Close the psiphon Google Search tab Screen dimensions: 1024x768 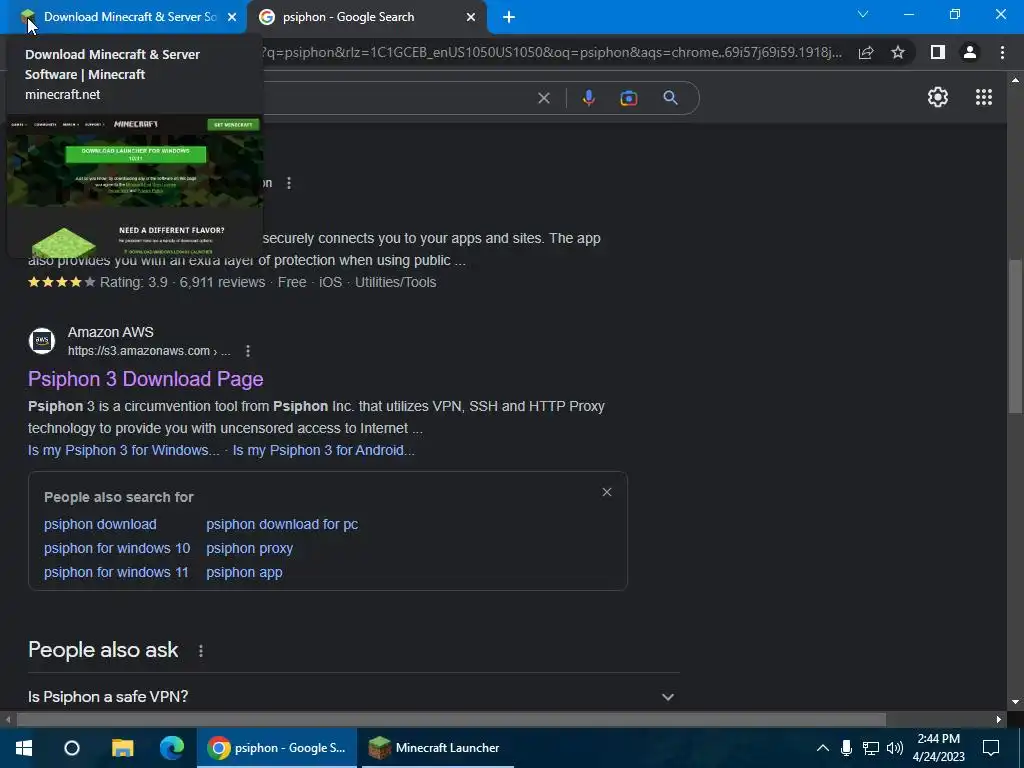click(471, 17)
